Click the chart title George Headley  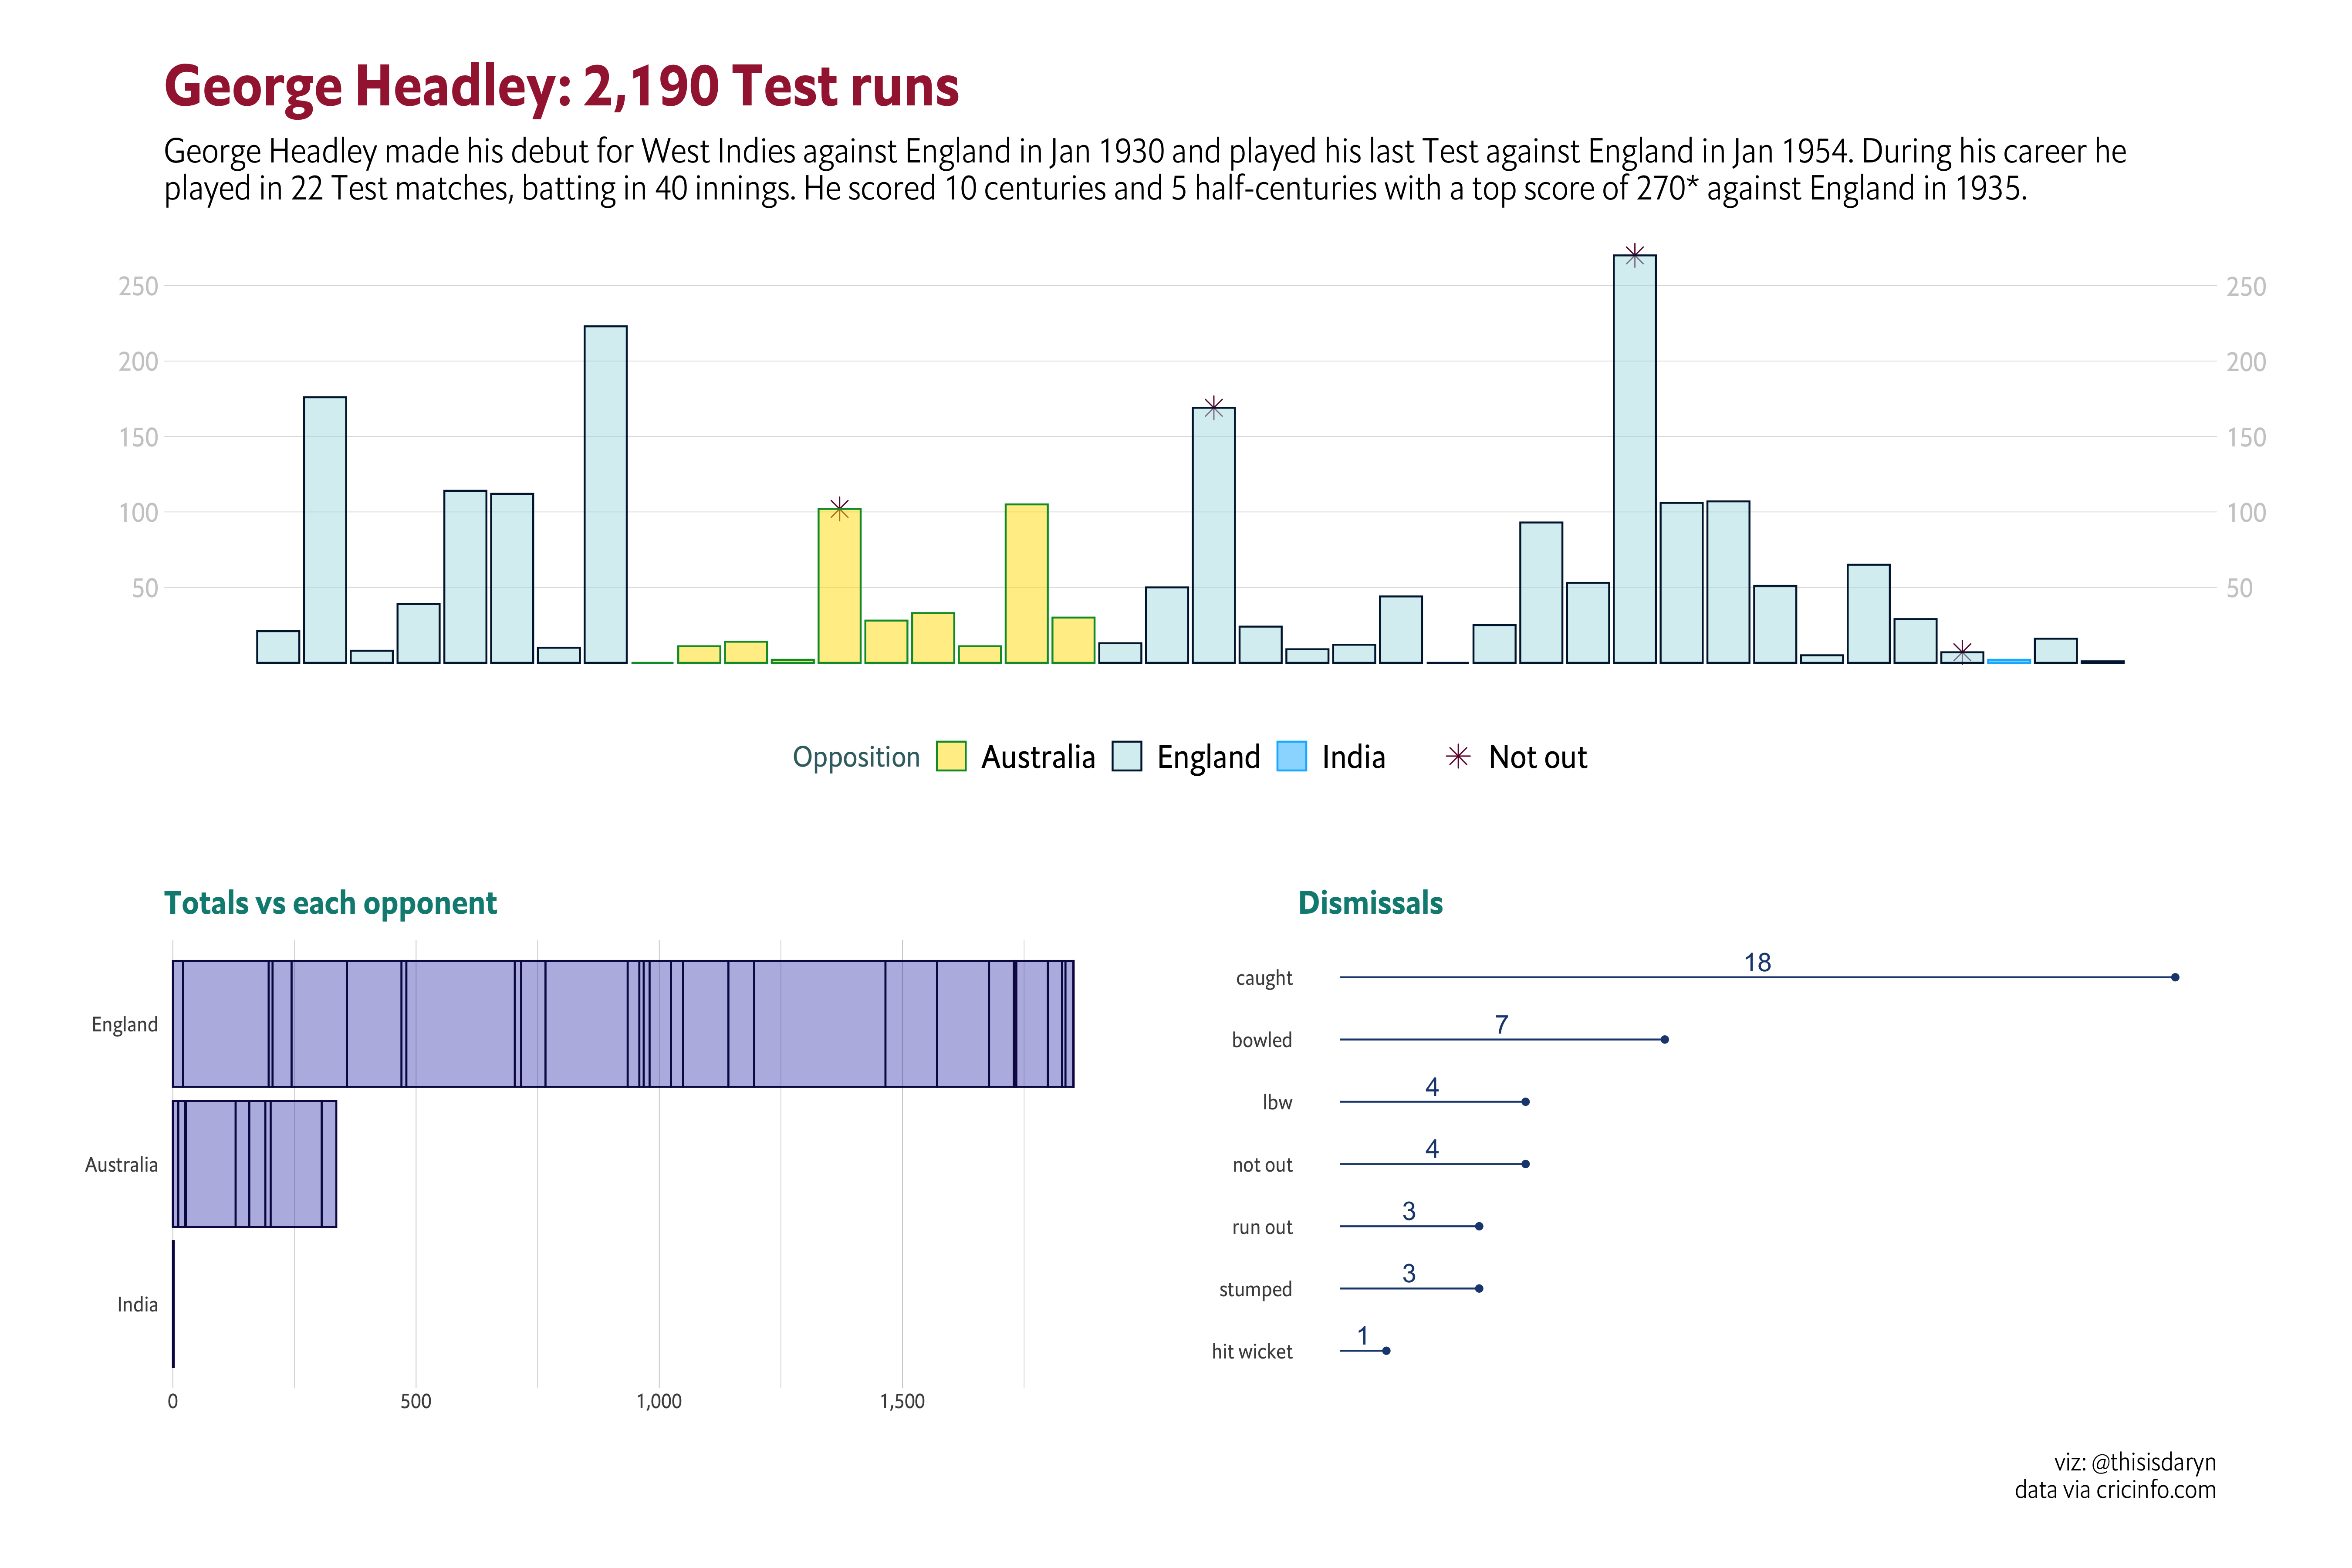point(561,86)
